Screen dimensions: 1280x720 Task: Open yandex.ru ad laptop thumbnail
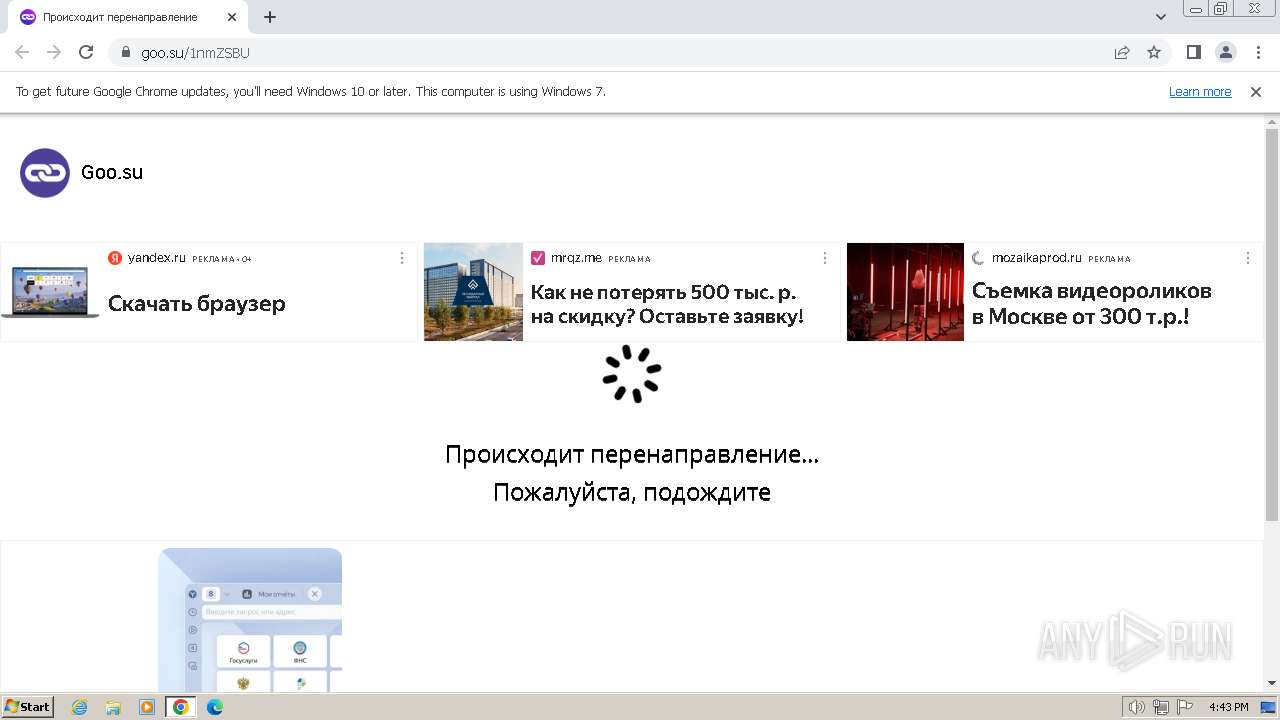(50, 292)
